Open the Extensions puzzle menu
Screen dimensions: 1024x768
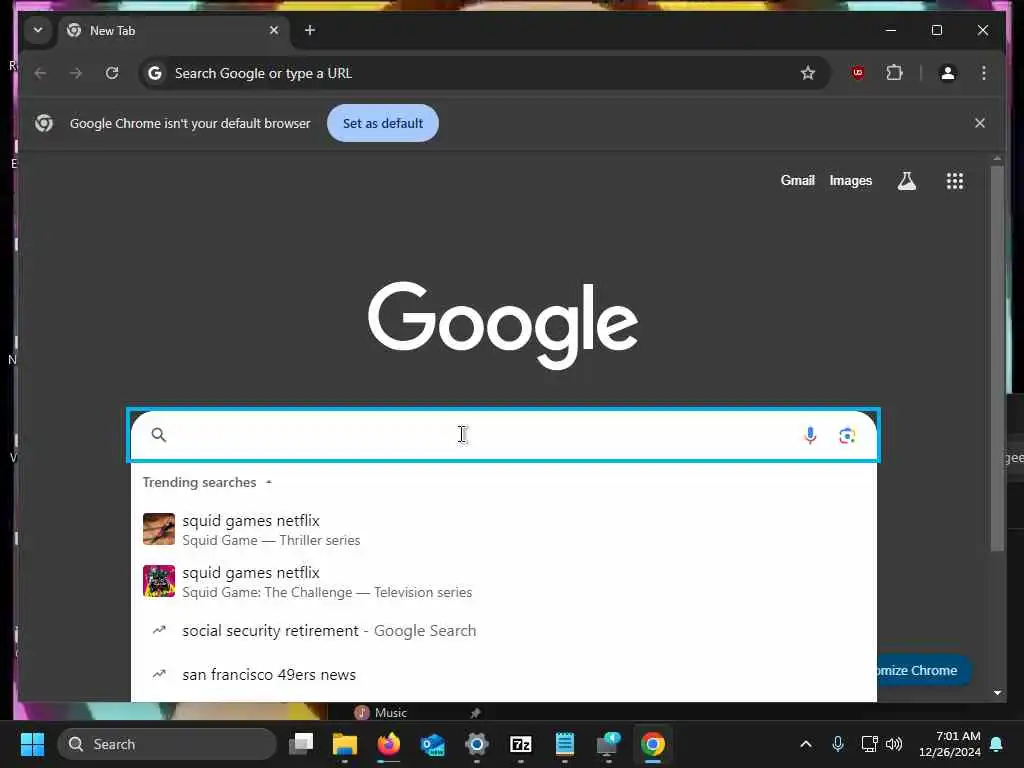tap(895, 73)
